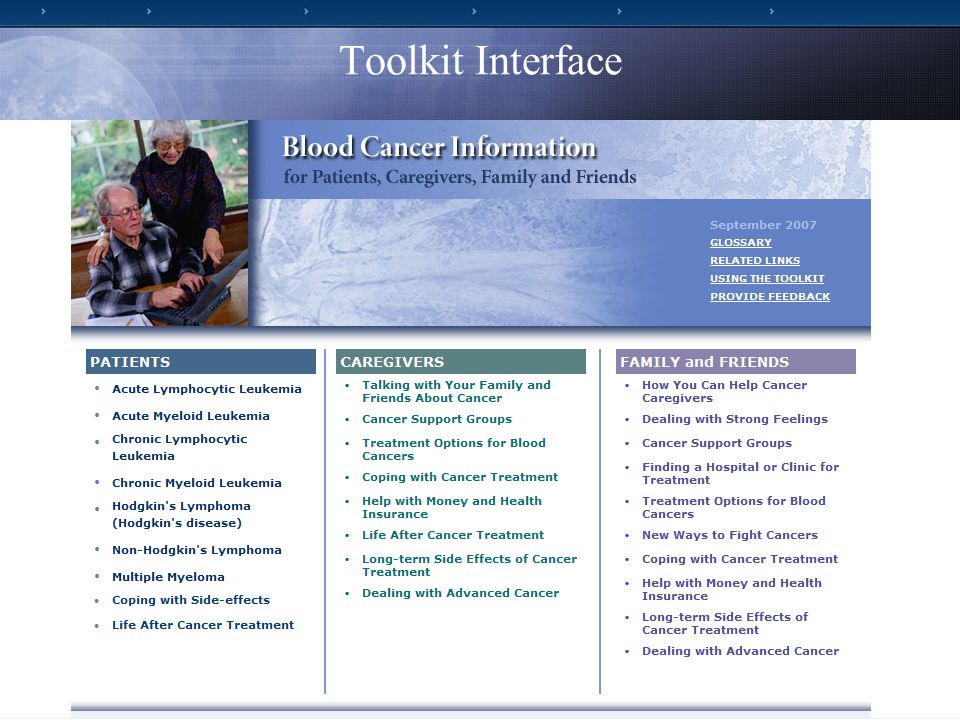Select the Dealing with Strong Feelings link
This screenshot has height=720, width=960.
(735, 419)
